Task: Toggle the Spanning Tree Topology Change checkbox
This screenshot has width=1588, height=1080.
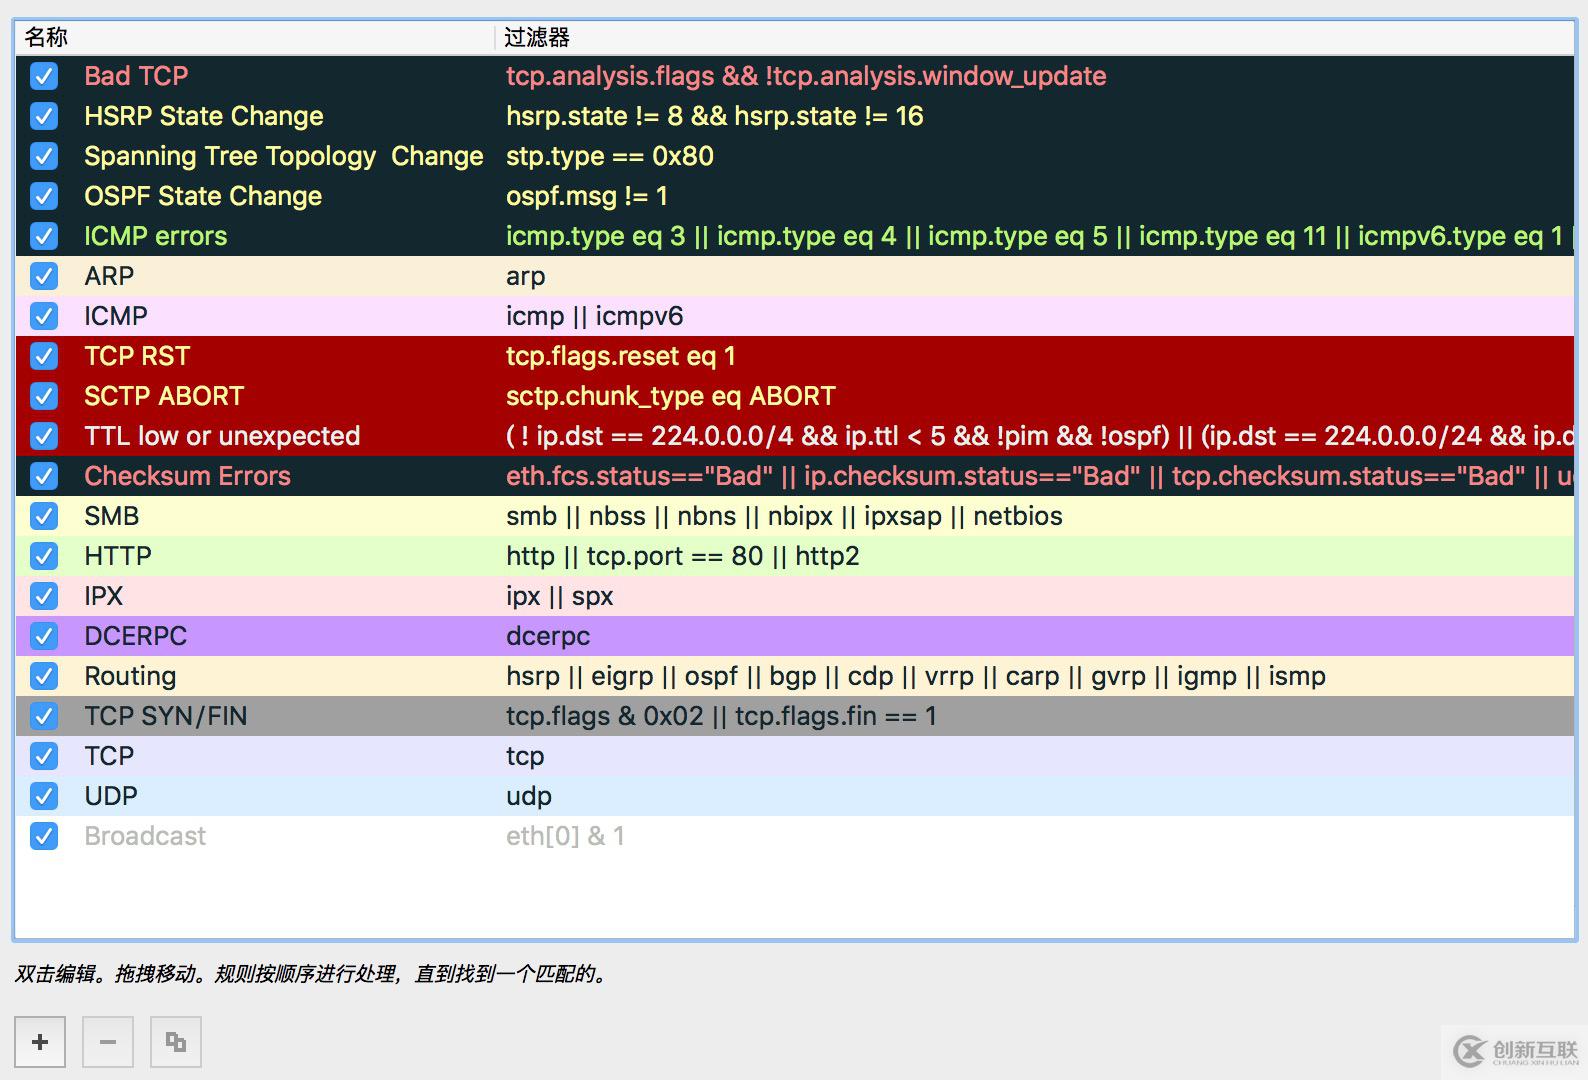Action: coord(44,156)
